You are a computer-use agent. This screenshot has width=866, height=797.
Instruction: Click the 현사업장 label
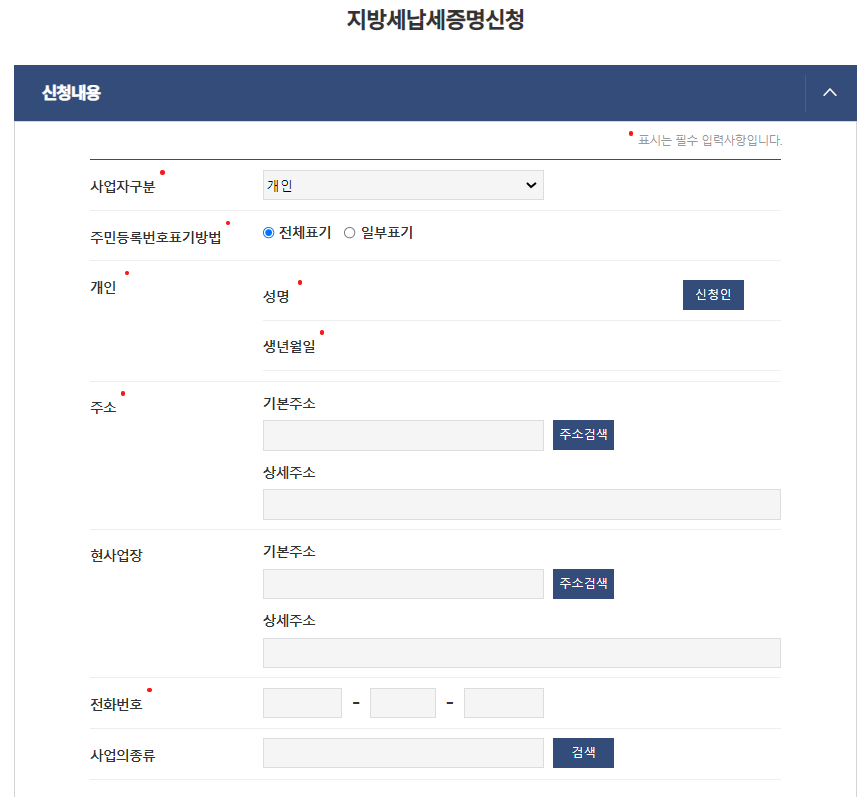click(x=116, y=555)
